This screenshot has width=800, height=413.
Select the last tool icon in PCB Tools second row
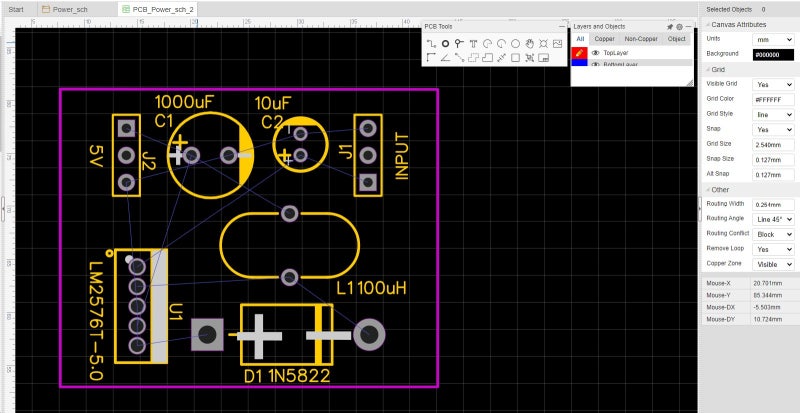(x=543, y=58)
